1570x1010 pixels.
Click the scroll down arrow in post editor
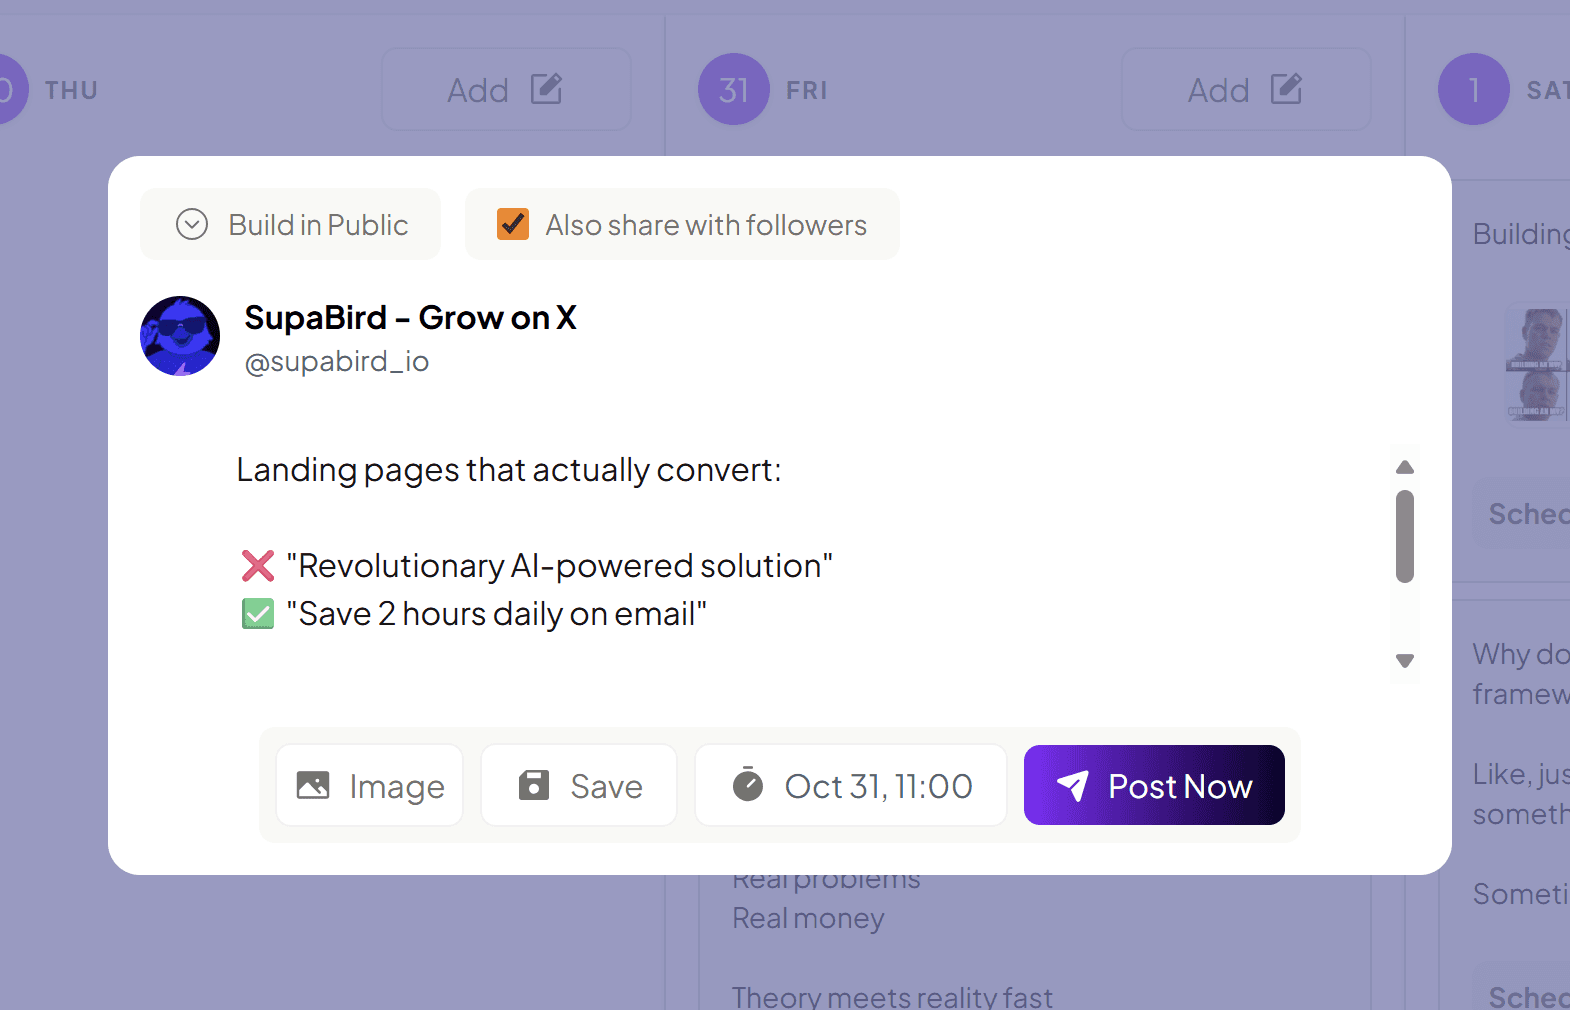pyautogui.click(x=1405, y=661)
